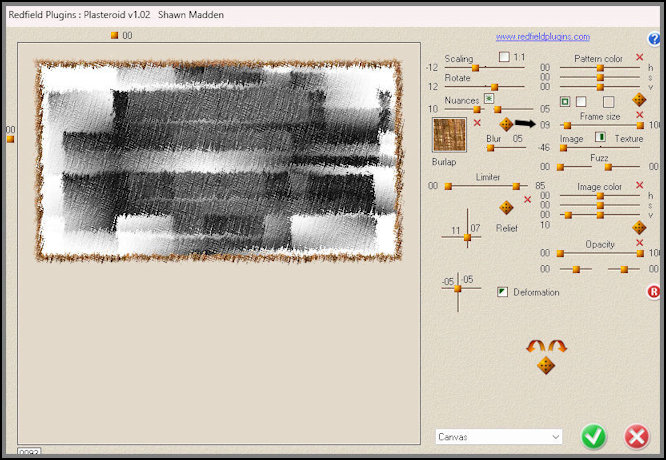Open the Canvas preset dropdown
Viewport: 666px width, 460px height.
[499, 437]
